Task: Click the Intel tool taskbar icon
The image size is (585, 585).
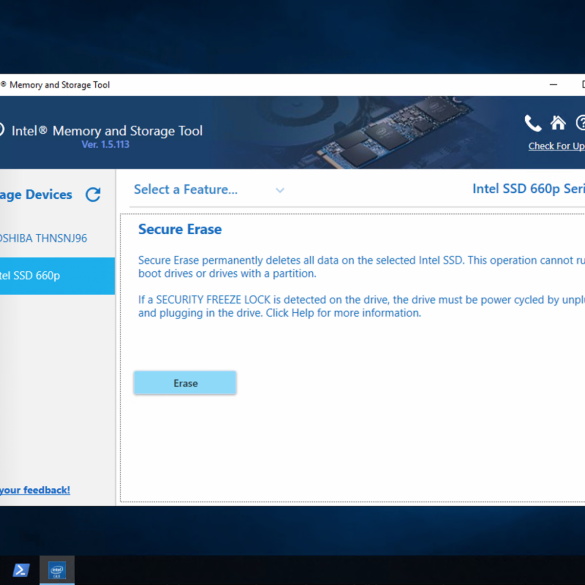Action: coord(57,570)
